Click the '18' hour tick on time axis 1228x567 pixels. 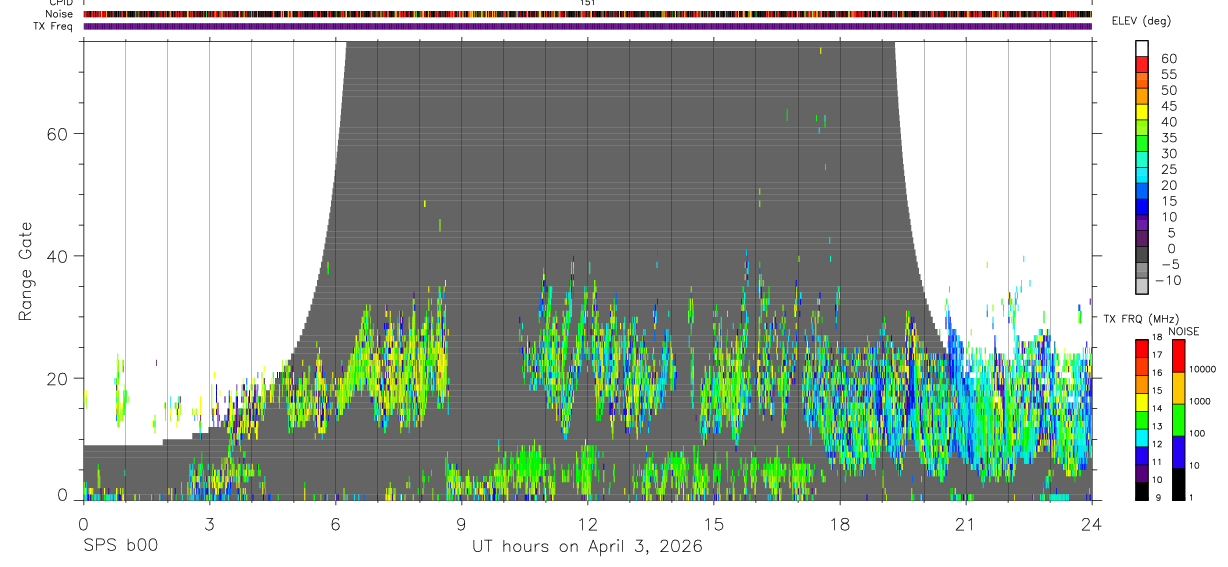click(x=840, y=523)
